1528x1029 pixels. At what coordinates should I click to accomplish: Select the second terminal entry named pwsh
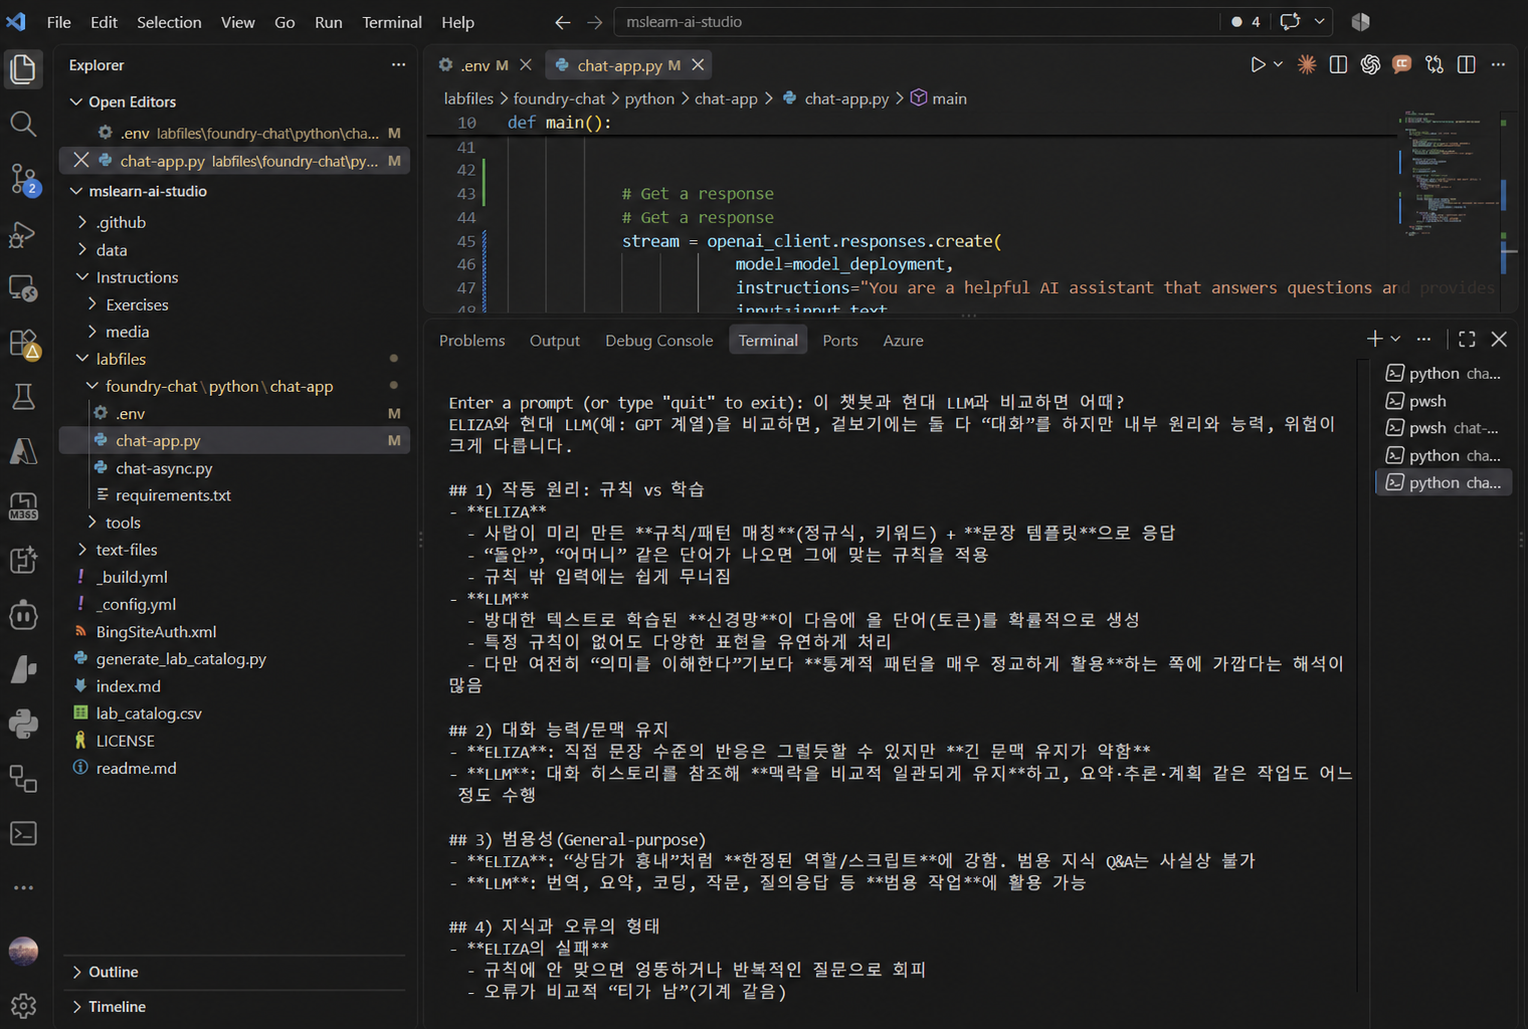point(1444,401)
